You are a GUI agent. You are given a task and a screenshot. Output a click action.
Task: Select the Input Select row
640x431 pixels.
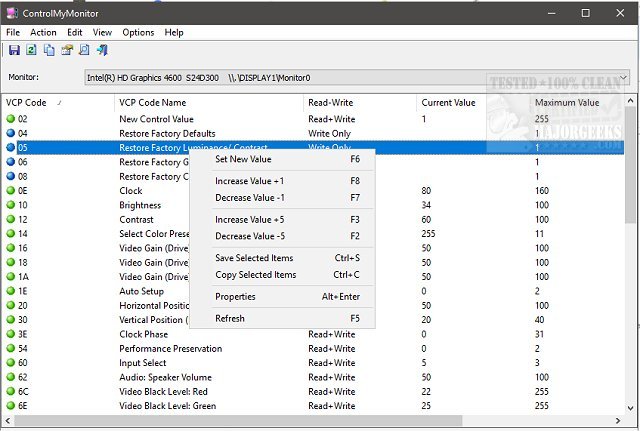144,363
